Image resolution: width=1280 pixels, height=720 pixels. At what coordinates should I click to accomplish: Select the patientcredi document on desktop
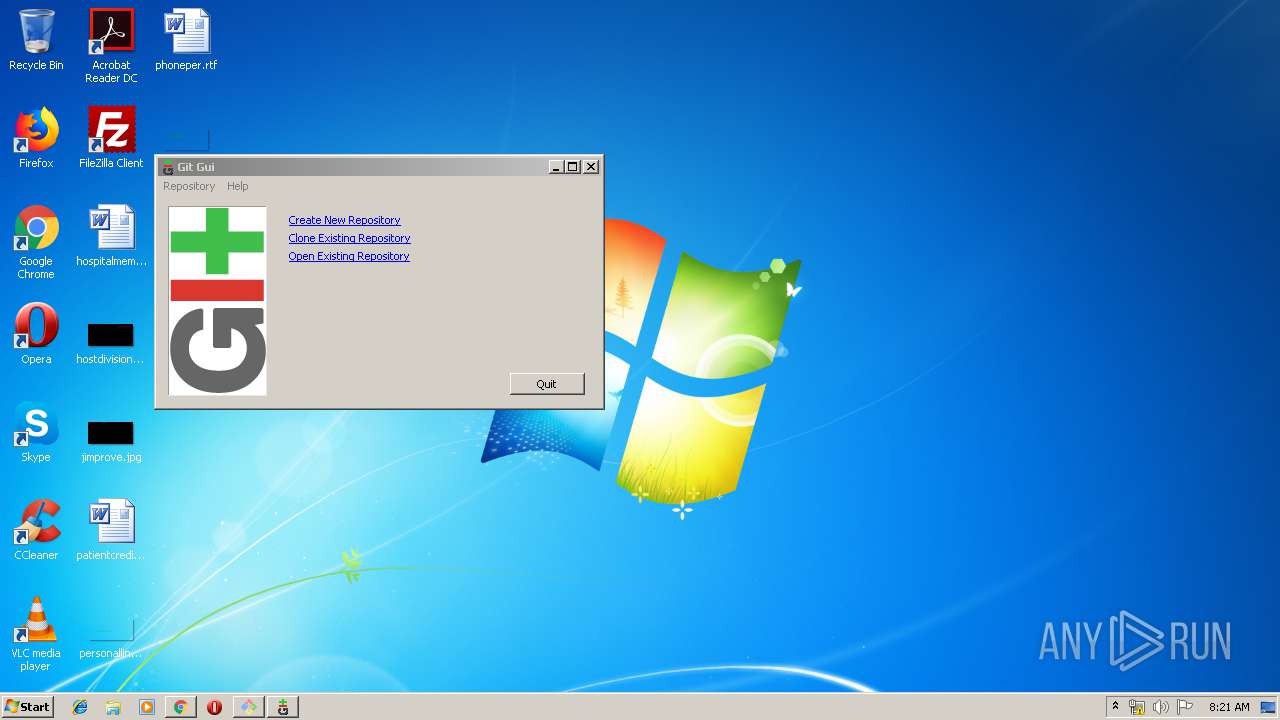pos(111,530)
